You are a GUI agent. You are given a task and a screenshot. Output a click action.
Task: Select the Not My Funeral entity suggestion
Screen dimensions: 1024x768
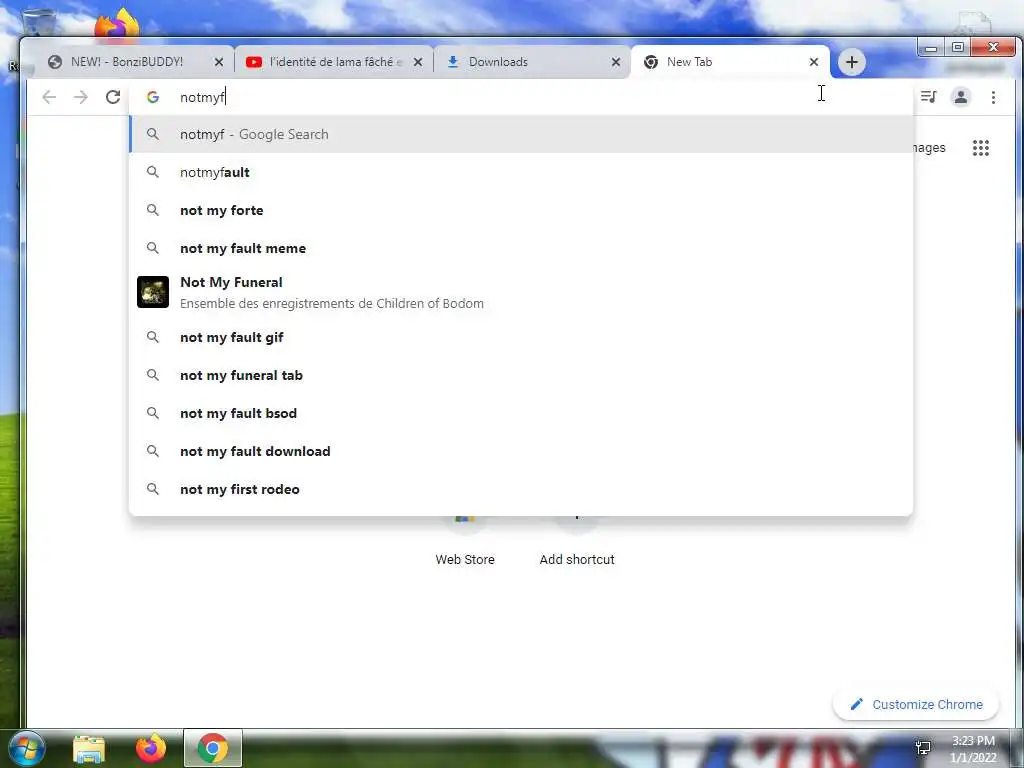[x=521, y=292]
